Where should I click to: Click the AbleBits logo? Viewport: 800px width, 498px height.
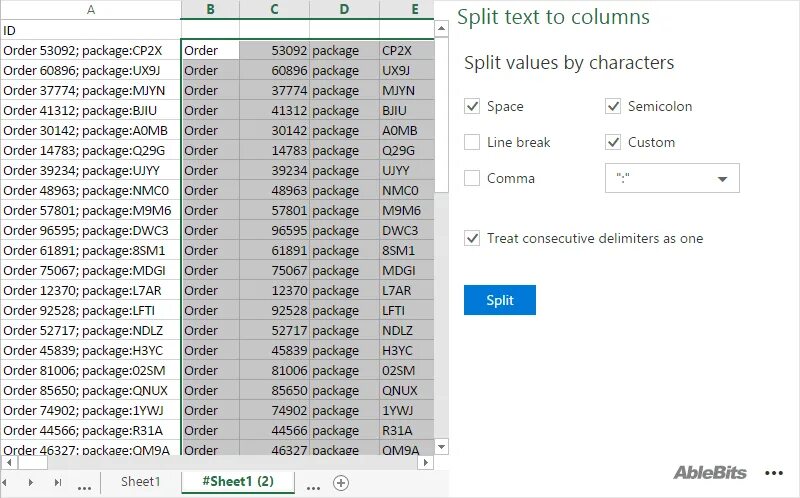coord(708,473)
